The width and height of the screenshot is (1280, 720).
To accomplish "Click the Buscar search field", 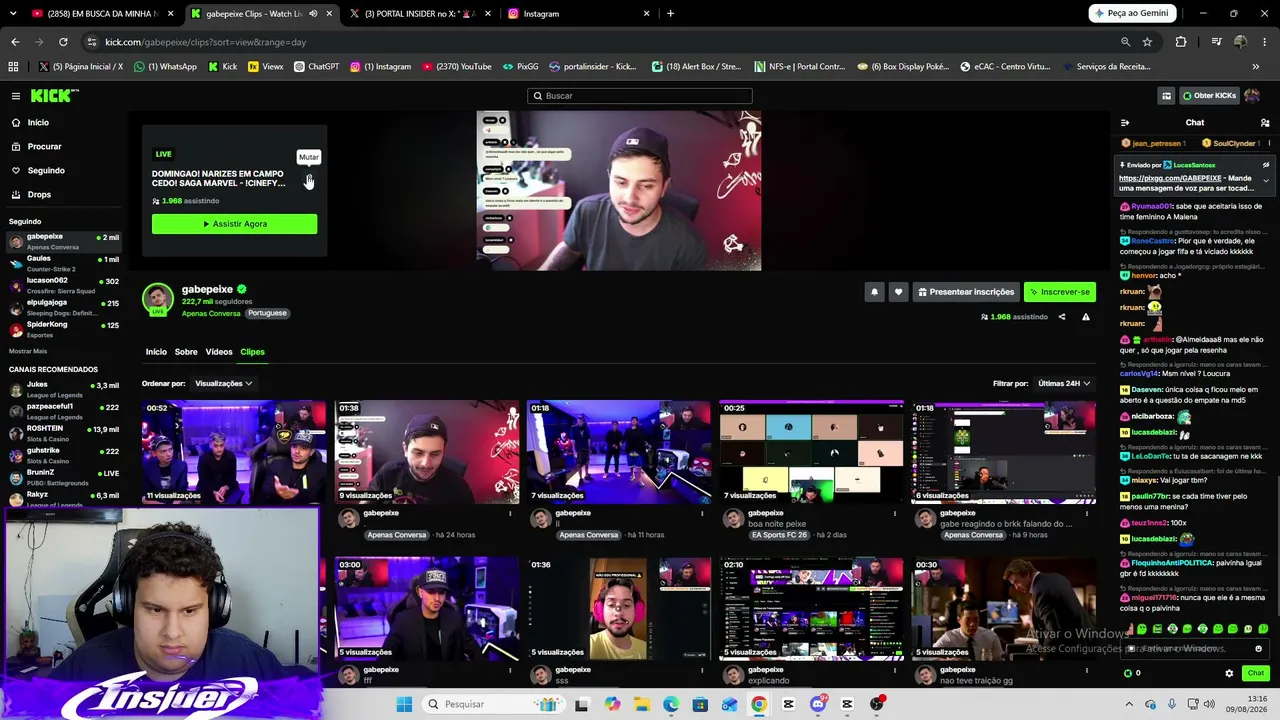I will click(640, 96).
